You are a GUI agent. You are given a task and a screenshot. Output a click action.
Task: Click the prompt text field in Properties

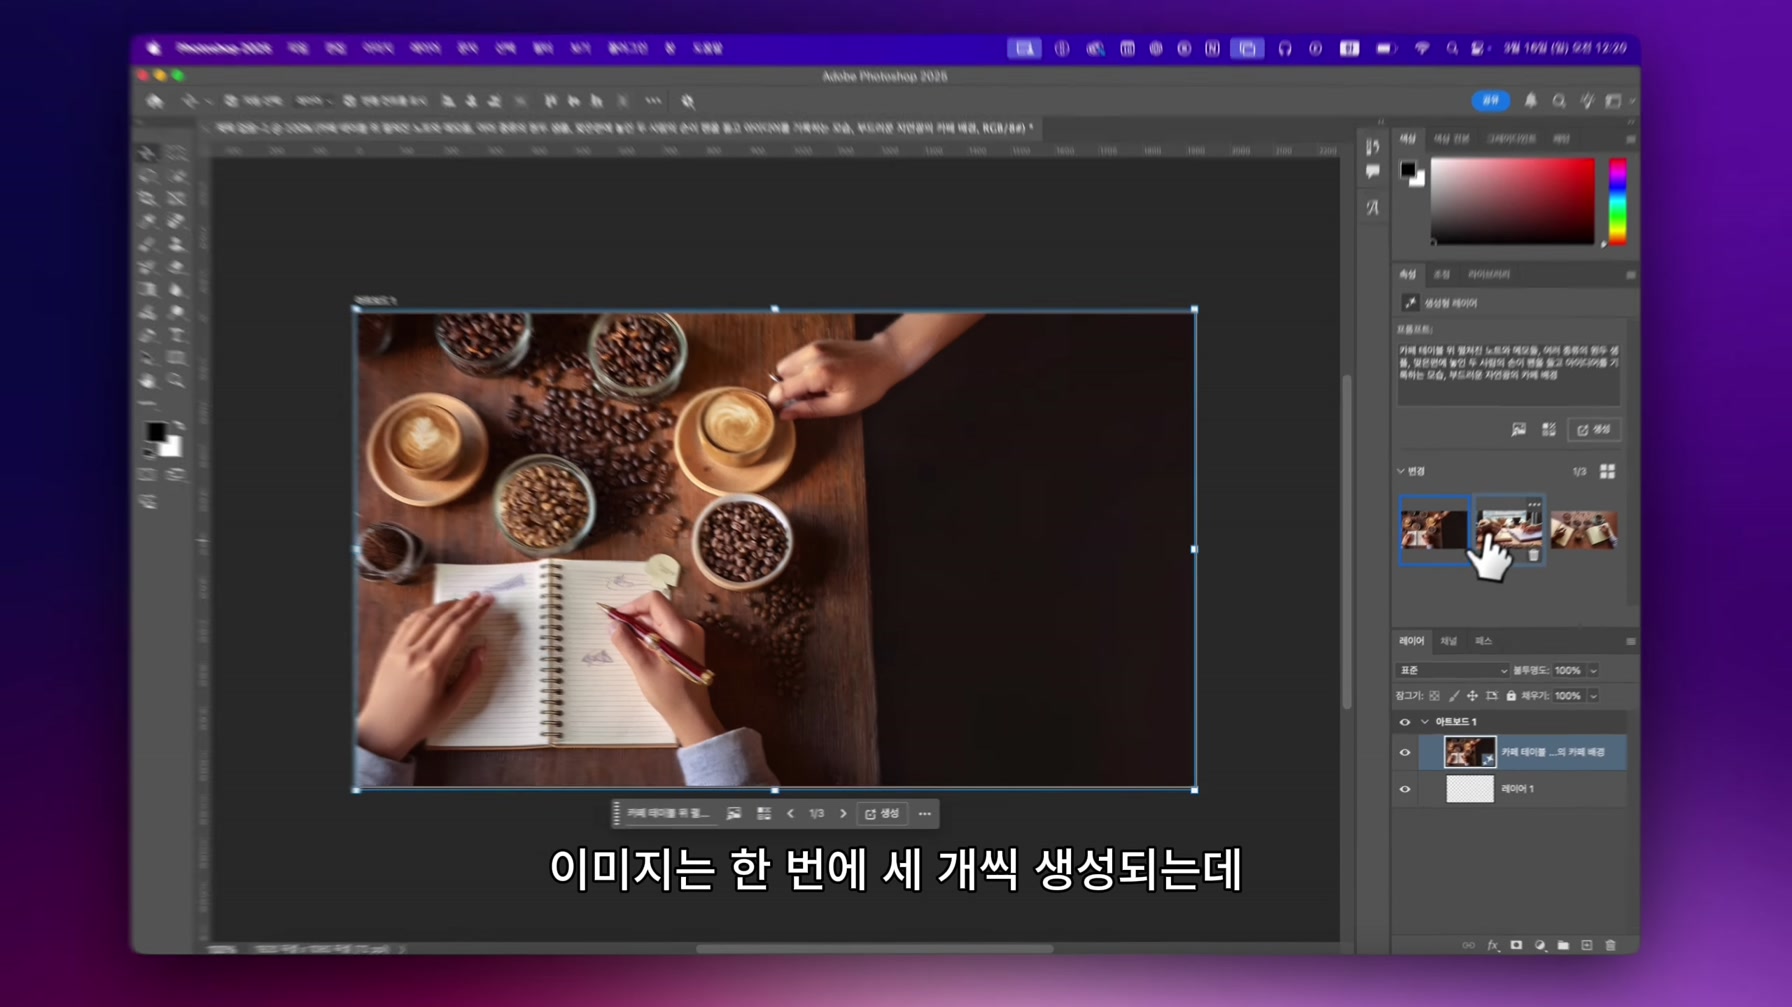pos(1508,373)
